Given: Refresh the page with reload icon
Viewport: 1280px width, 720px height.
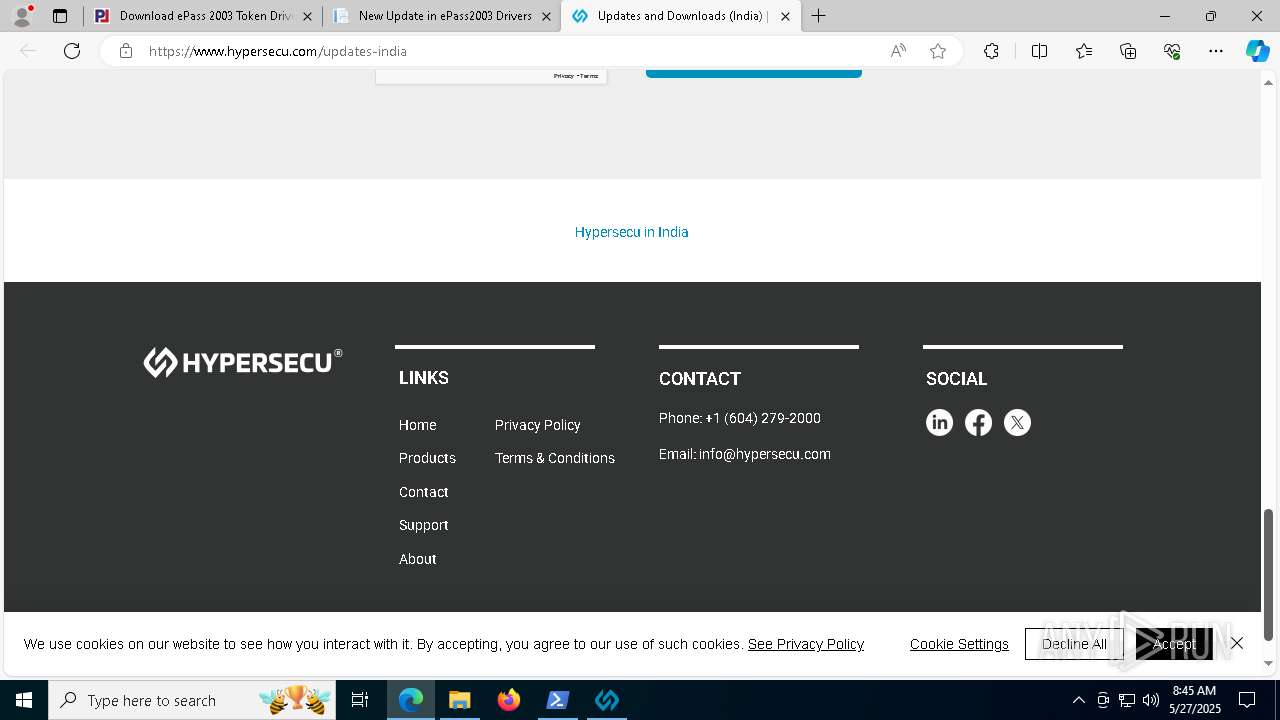Looking at the screenshot, I should [x=72, y=51].
